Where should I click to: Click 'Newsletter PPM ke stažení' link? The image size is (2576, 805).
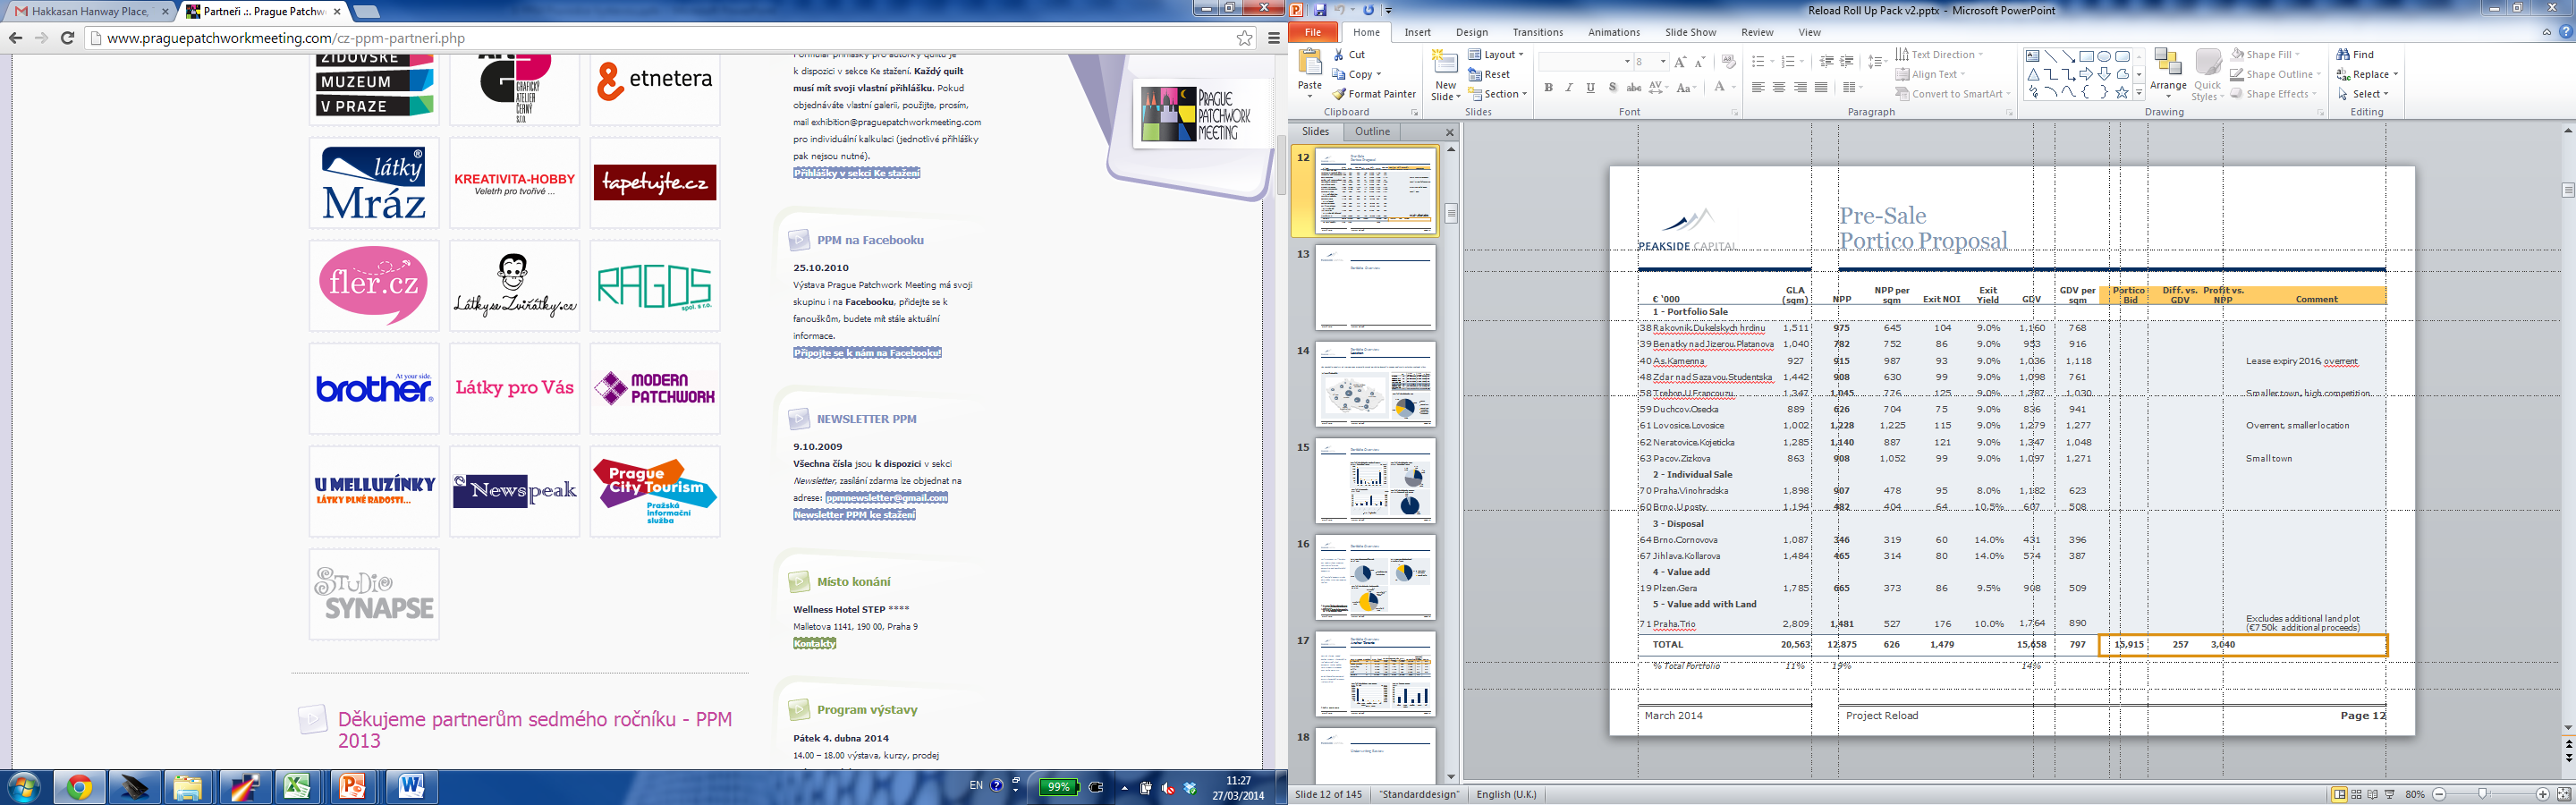click(x=854, y=514)
